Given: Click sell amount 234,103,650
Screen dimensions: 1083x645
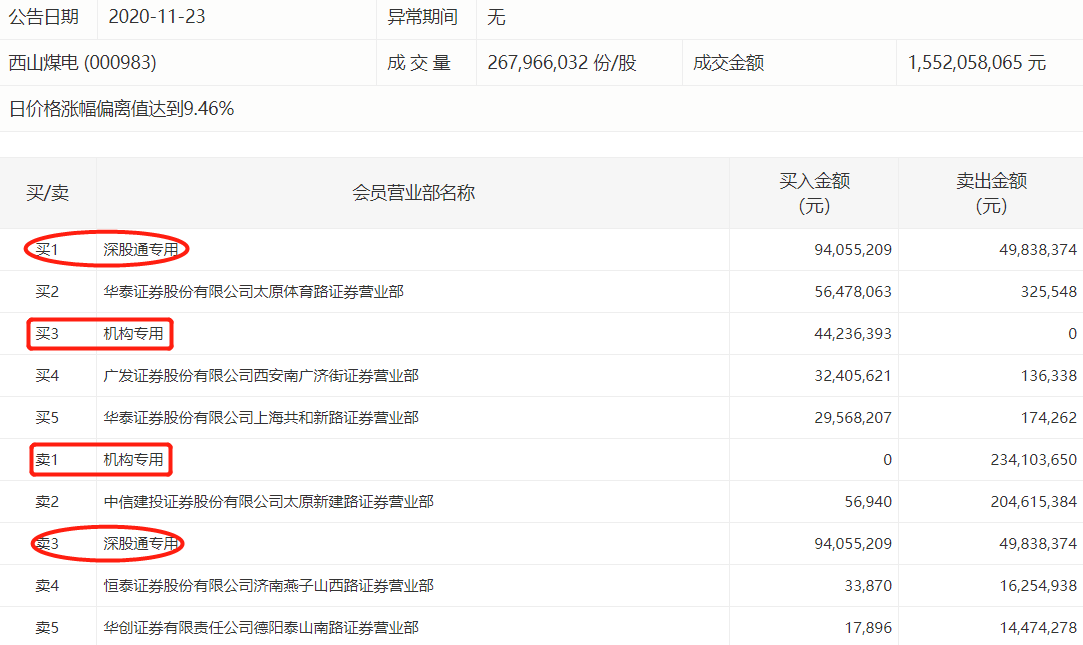Looking at the screenshot, I should tap(1034, 460).
